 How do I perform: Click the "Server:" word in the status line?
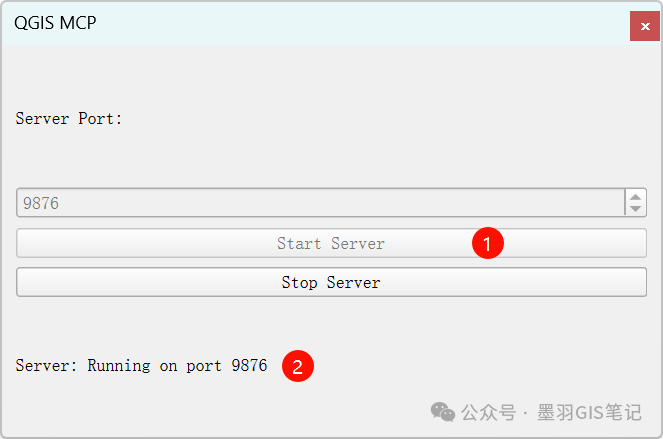click(x=46, y=366)
